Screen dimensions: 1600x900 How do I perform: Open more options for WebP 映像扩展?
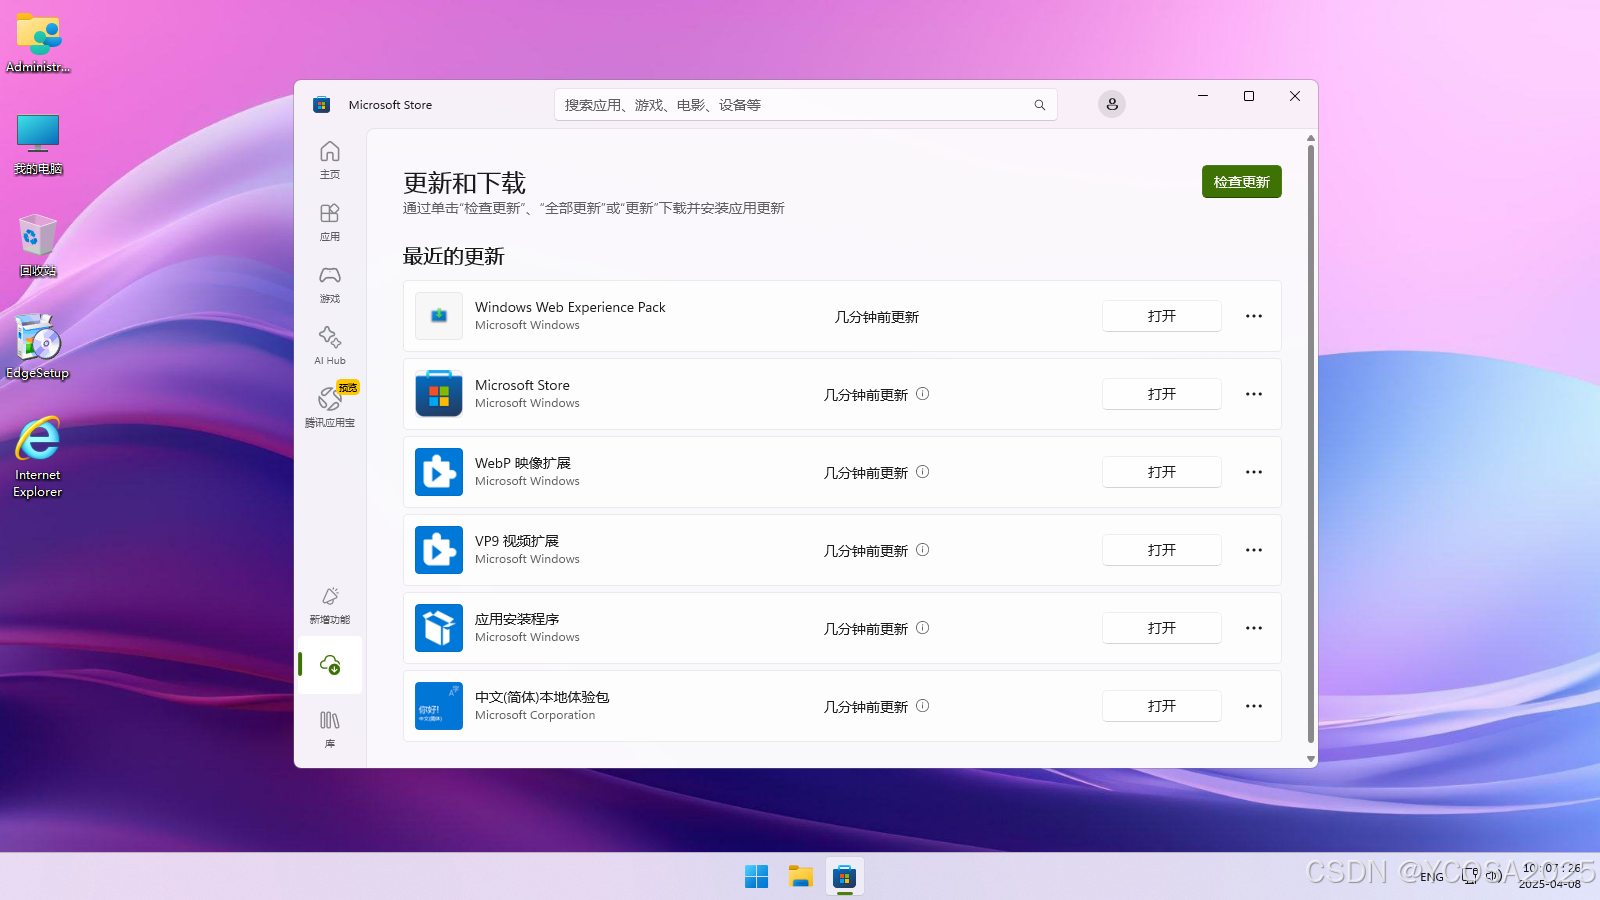[1254, 472]
